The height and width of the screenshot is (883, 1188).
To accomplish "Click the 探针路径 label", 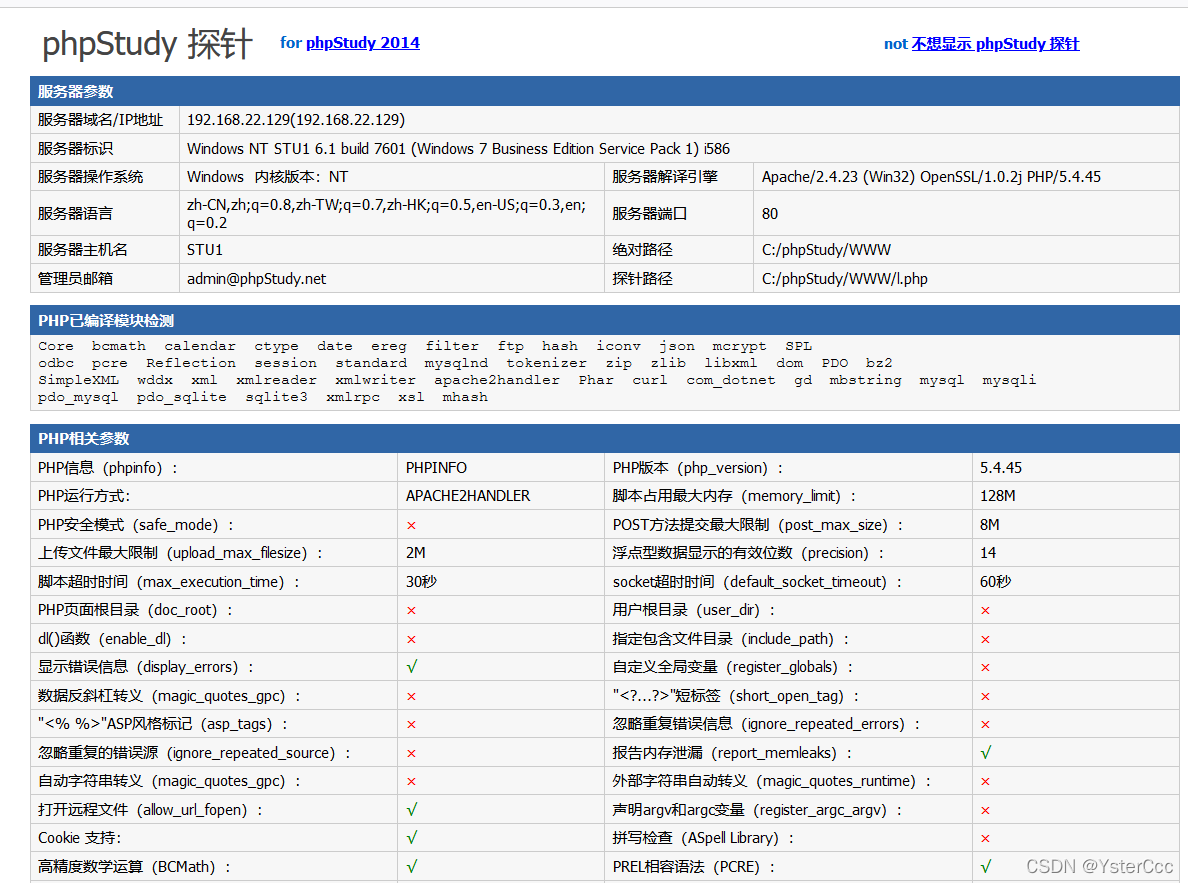I will point(642,278).
